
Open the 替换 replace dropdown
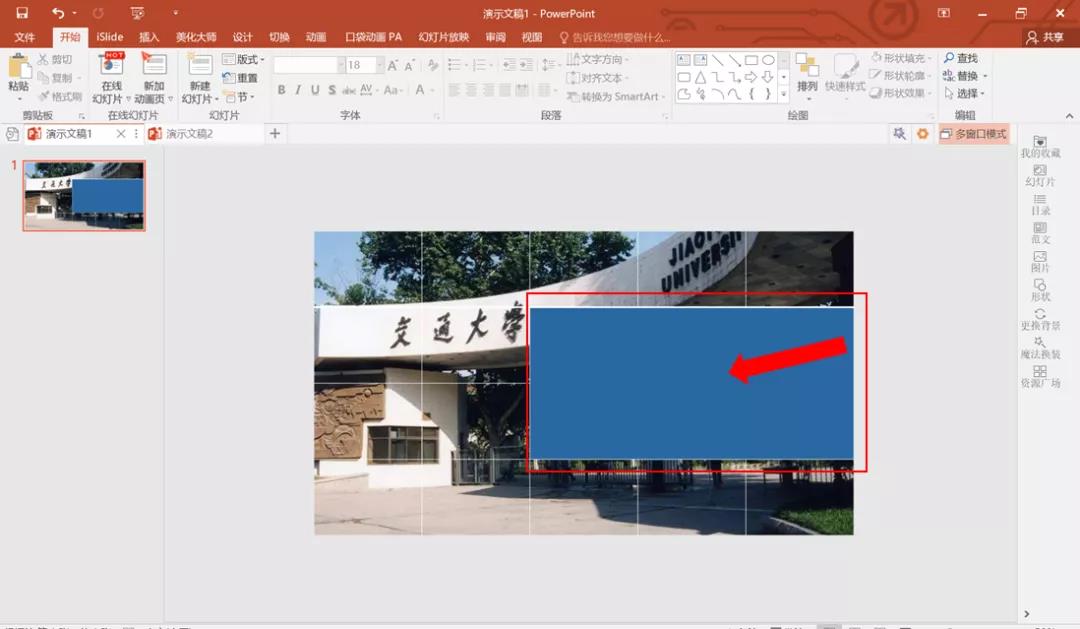965,76
